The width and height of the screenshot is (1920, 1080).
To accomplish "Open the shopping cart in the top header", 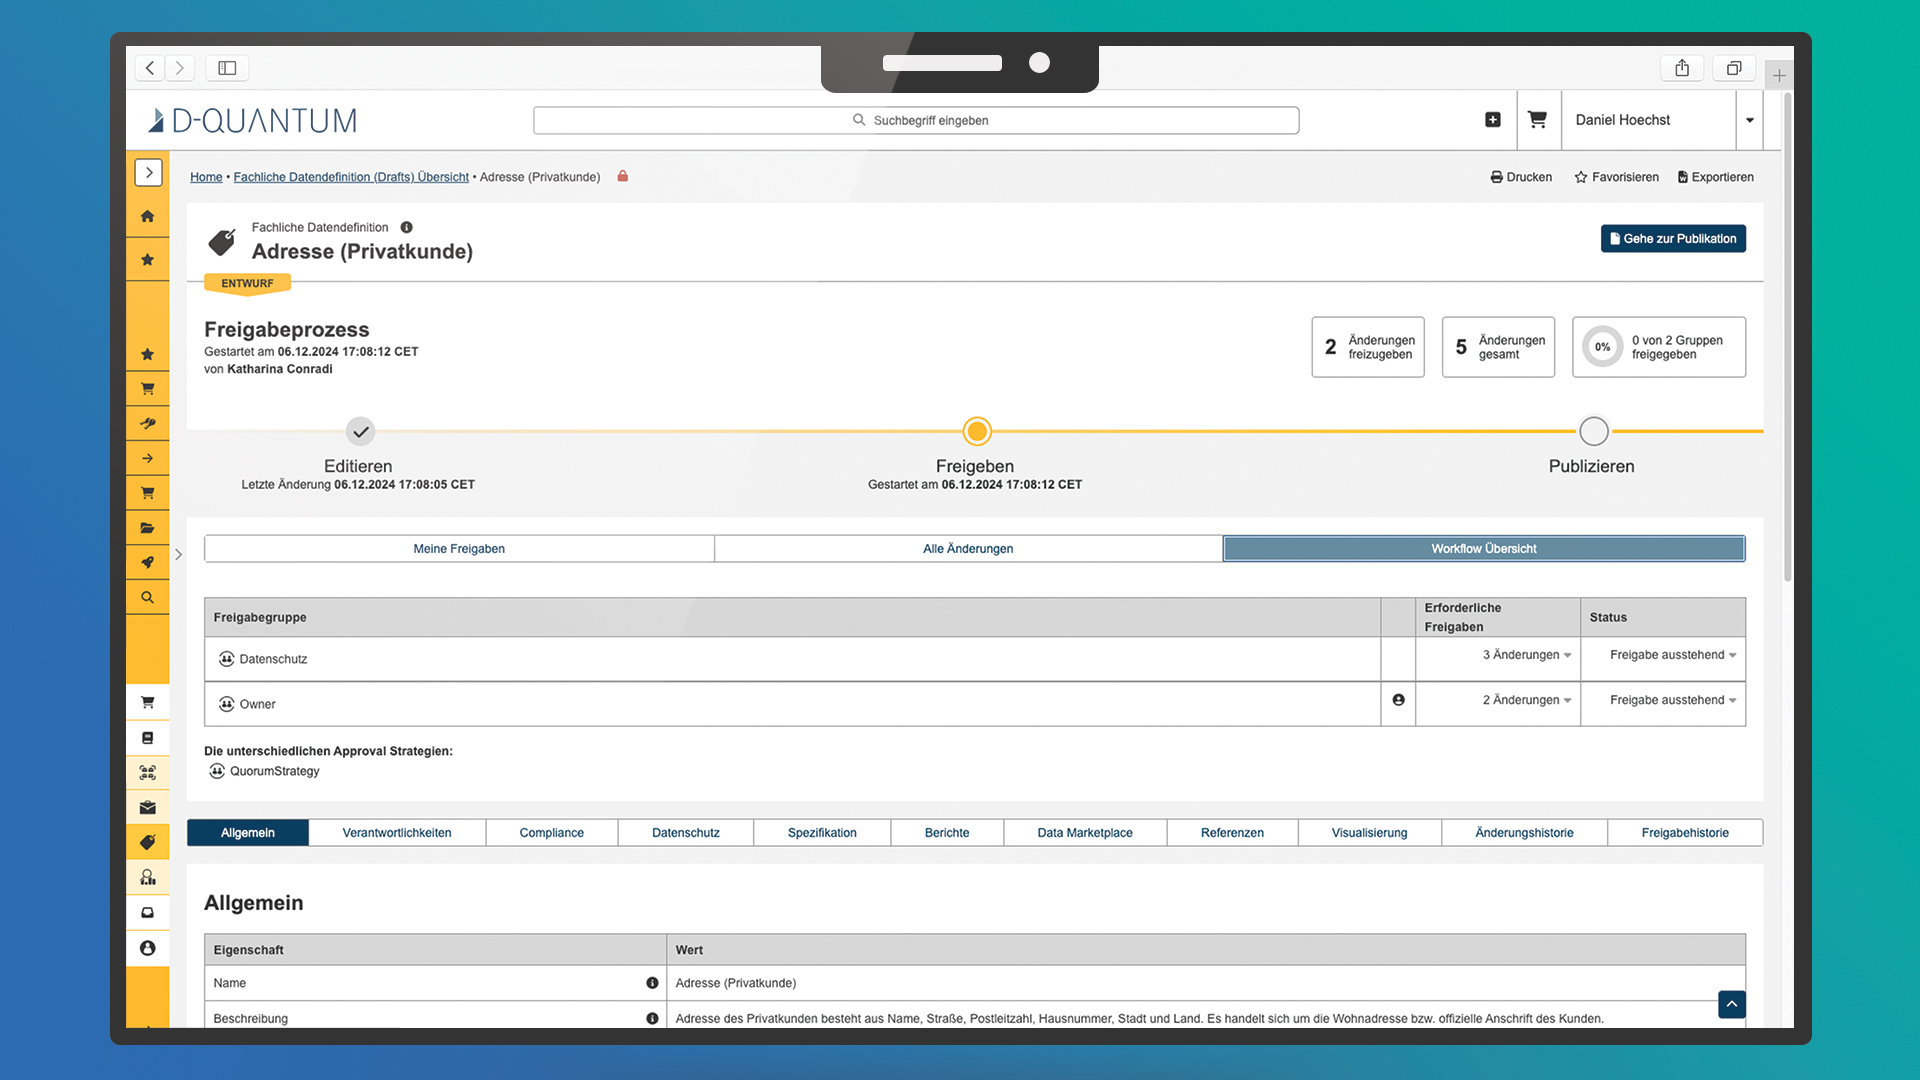I will 1537,119.
